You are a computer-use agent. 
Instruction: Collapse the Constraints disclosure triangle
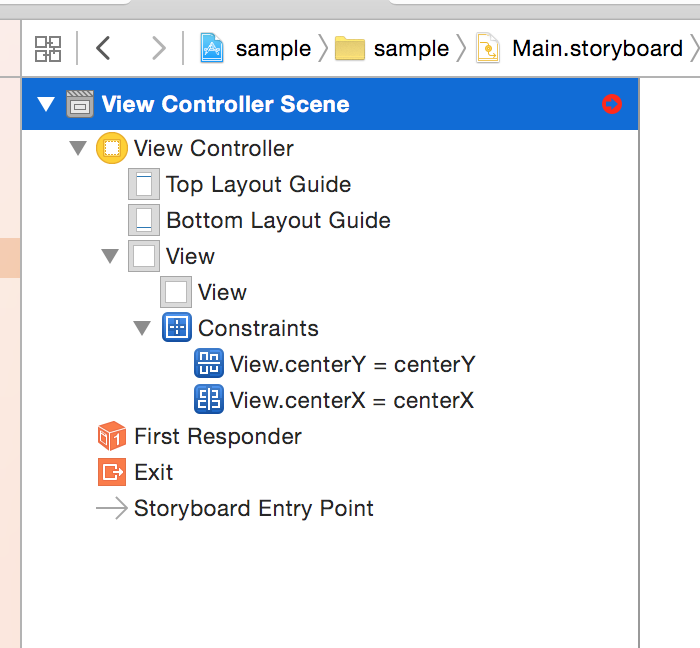(141, 328)
